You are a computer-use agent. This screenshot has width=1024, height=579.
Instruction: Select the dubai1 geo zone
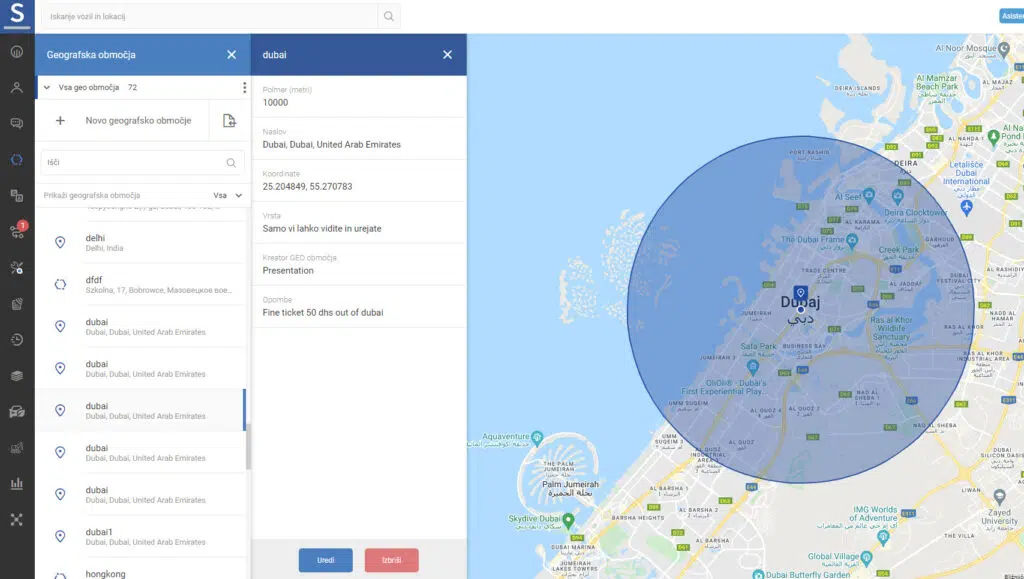pos(142,536)
